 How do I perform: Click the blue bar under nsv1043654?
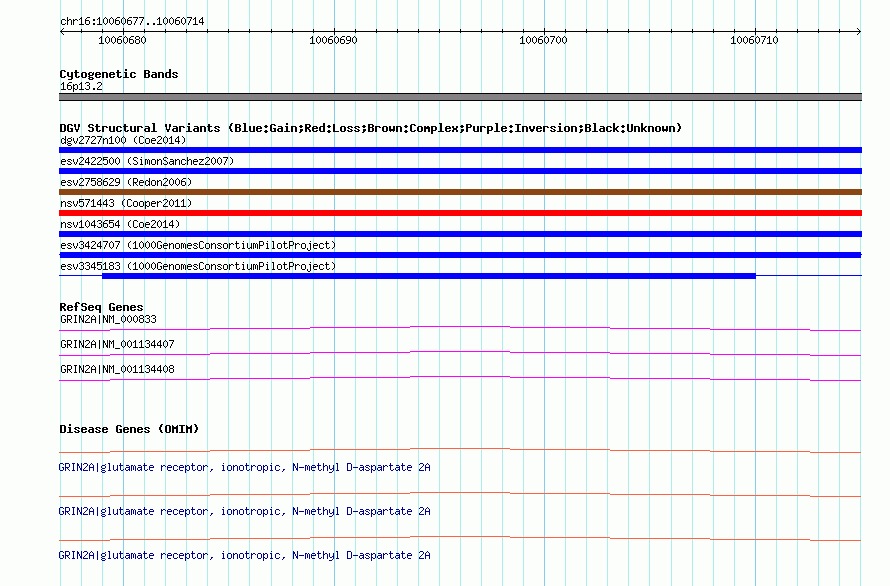[x=460, y=234]
